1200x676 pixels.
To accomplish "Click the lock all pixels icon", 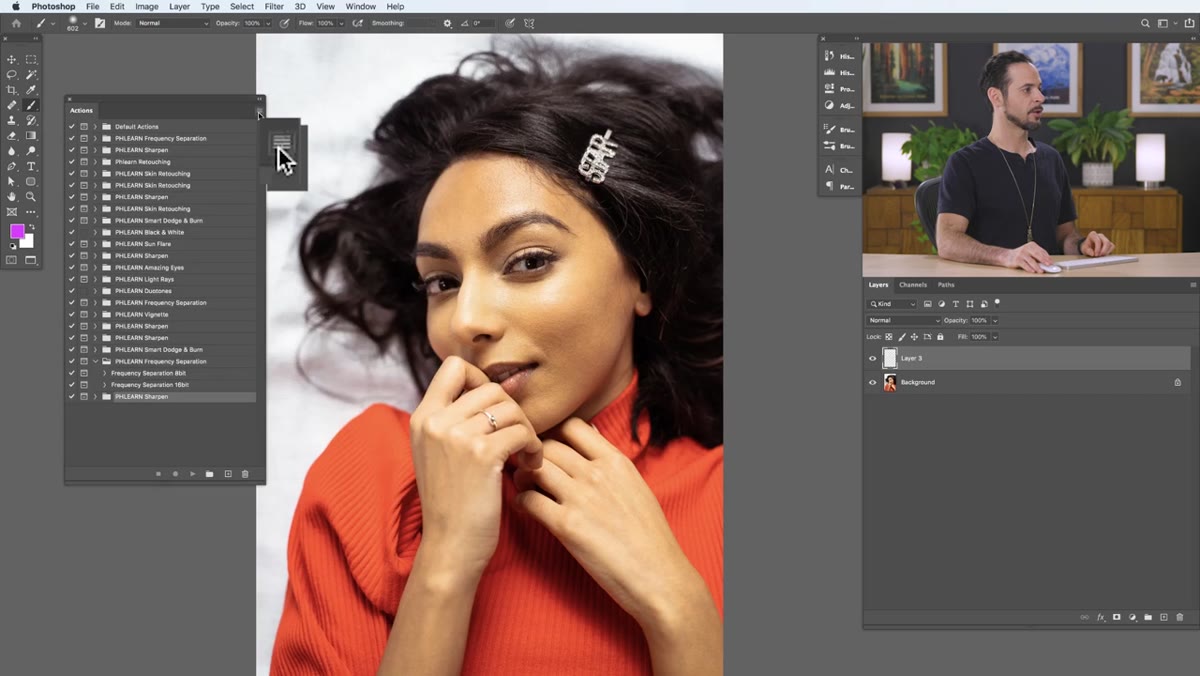I will (940, 337).
